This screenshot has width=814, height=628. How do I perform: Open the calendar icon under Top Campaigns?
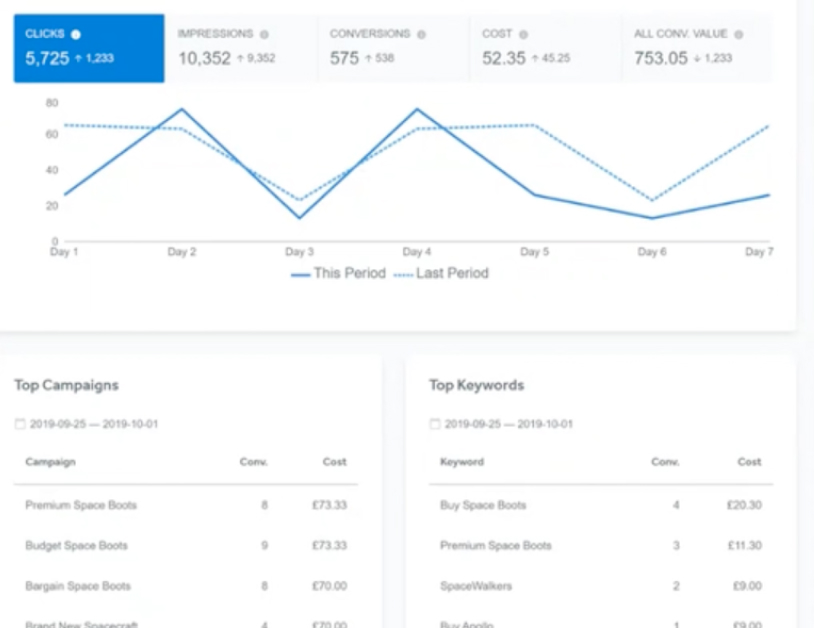pos(20,424)
